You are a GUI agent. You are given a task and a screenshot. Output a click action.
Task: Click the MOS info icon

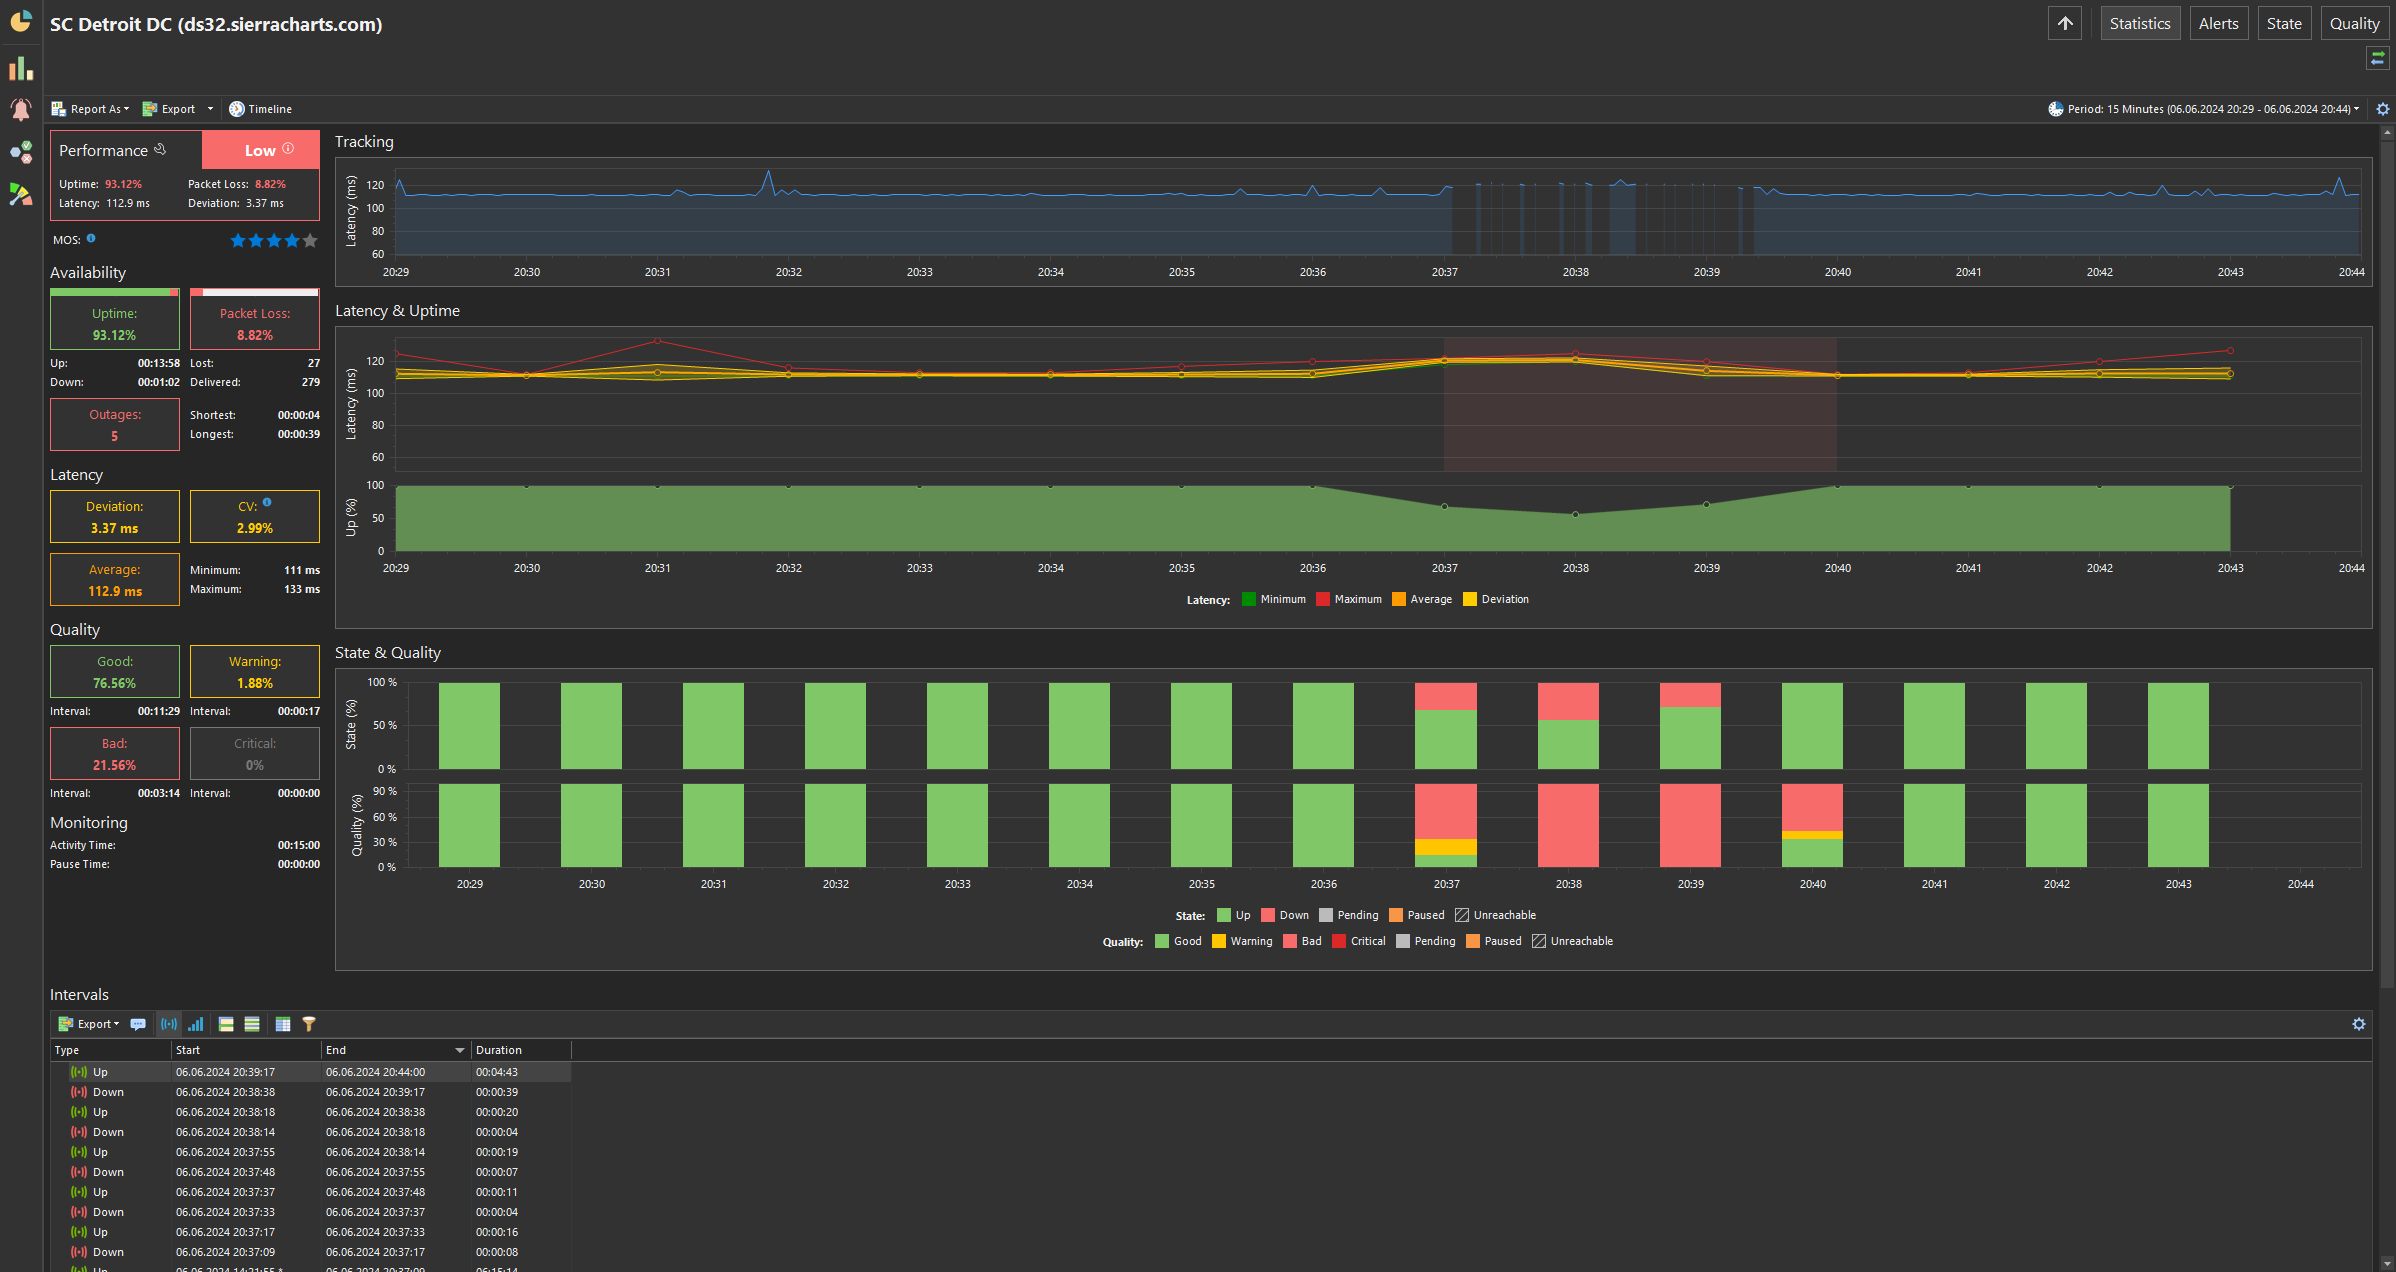[x=91, y=238]
